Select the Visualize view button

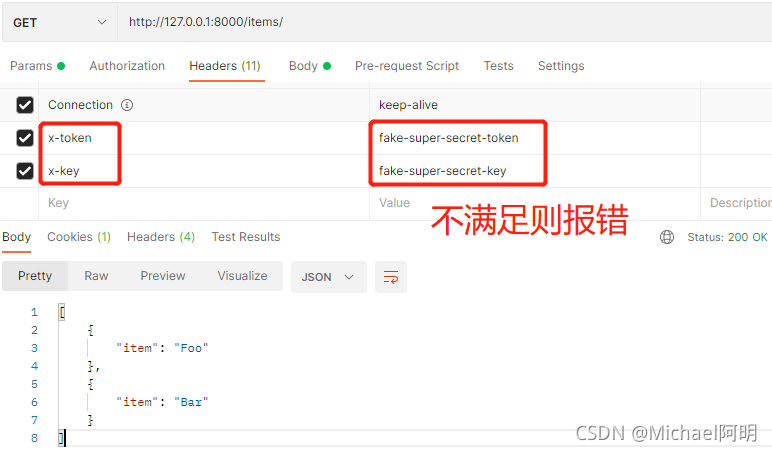(x=242, y=276)
